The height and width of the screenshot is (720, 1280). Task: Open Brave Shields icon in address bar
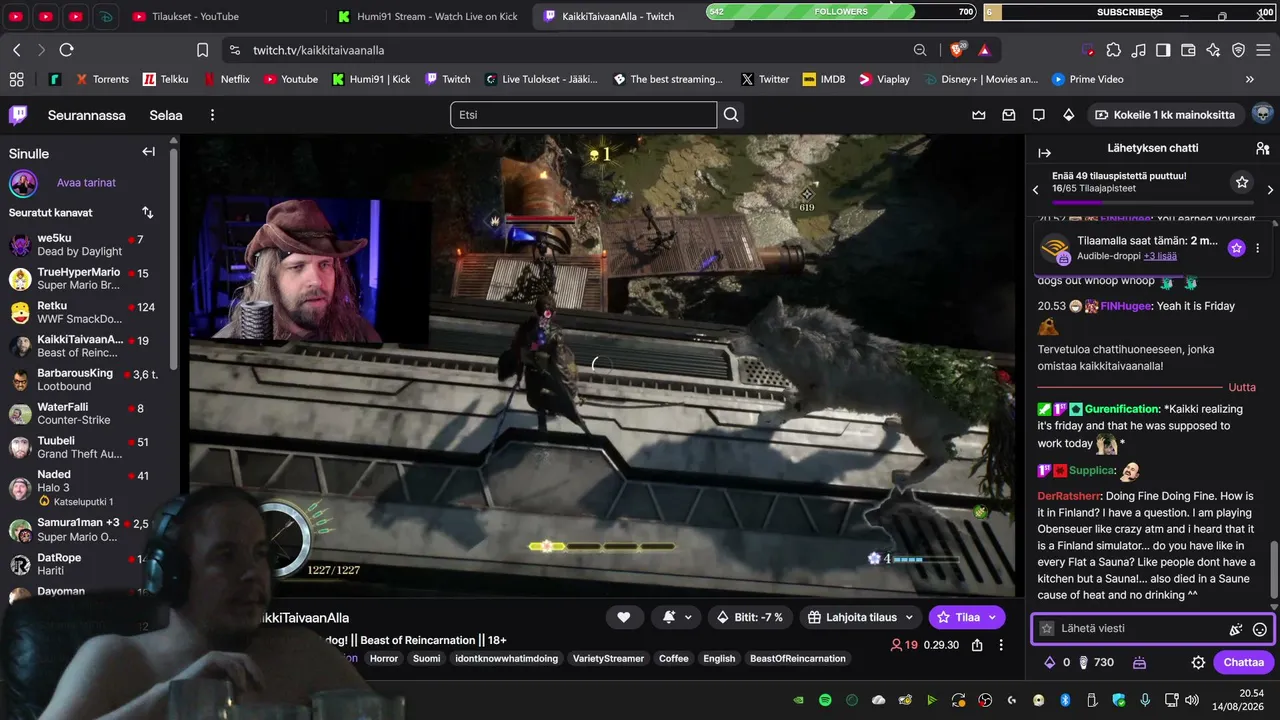tap(959, 50)
